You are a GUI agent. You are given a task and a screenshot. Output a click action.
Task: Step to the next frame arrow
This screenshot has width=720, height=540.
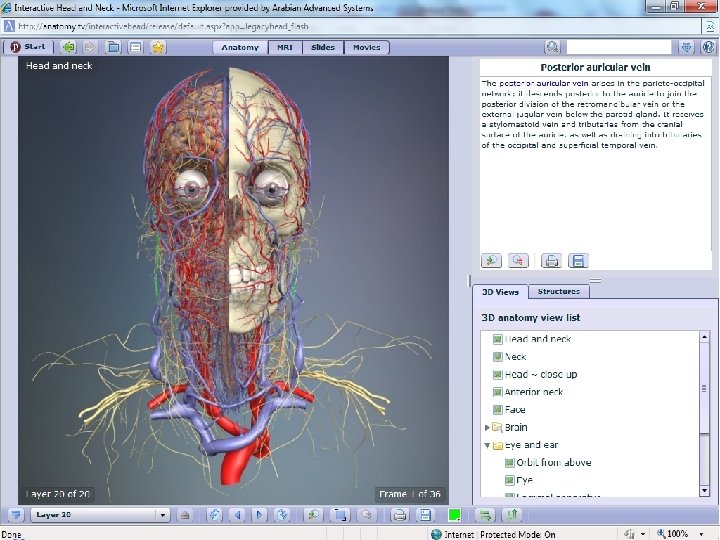[259, 515]
